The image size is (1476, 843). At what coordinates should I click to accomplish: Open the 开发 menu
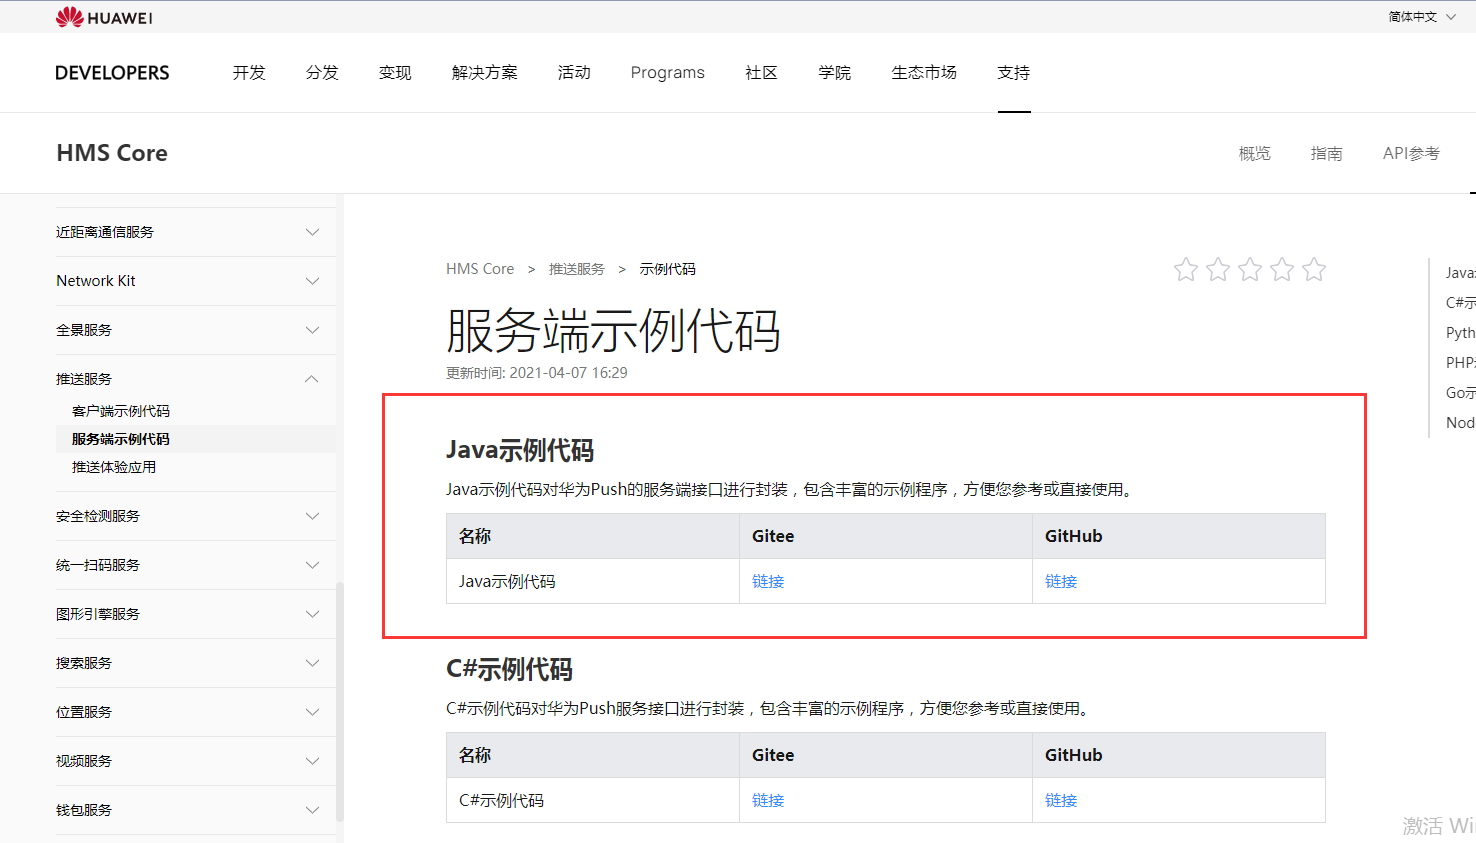[x=249, y=73]
